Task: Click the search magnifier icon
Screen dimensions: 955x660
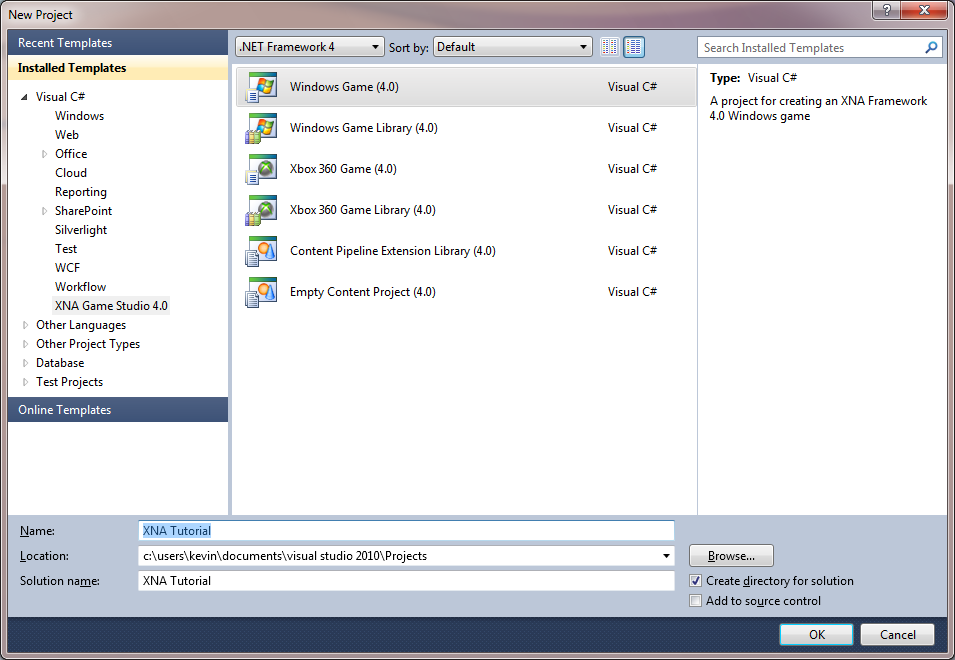Action: (931, 47)
